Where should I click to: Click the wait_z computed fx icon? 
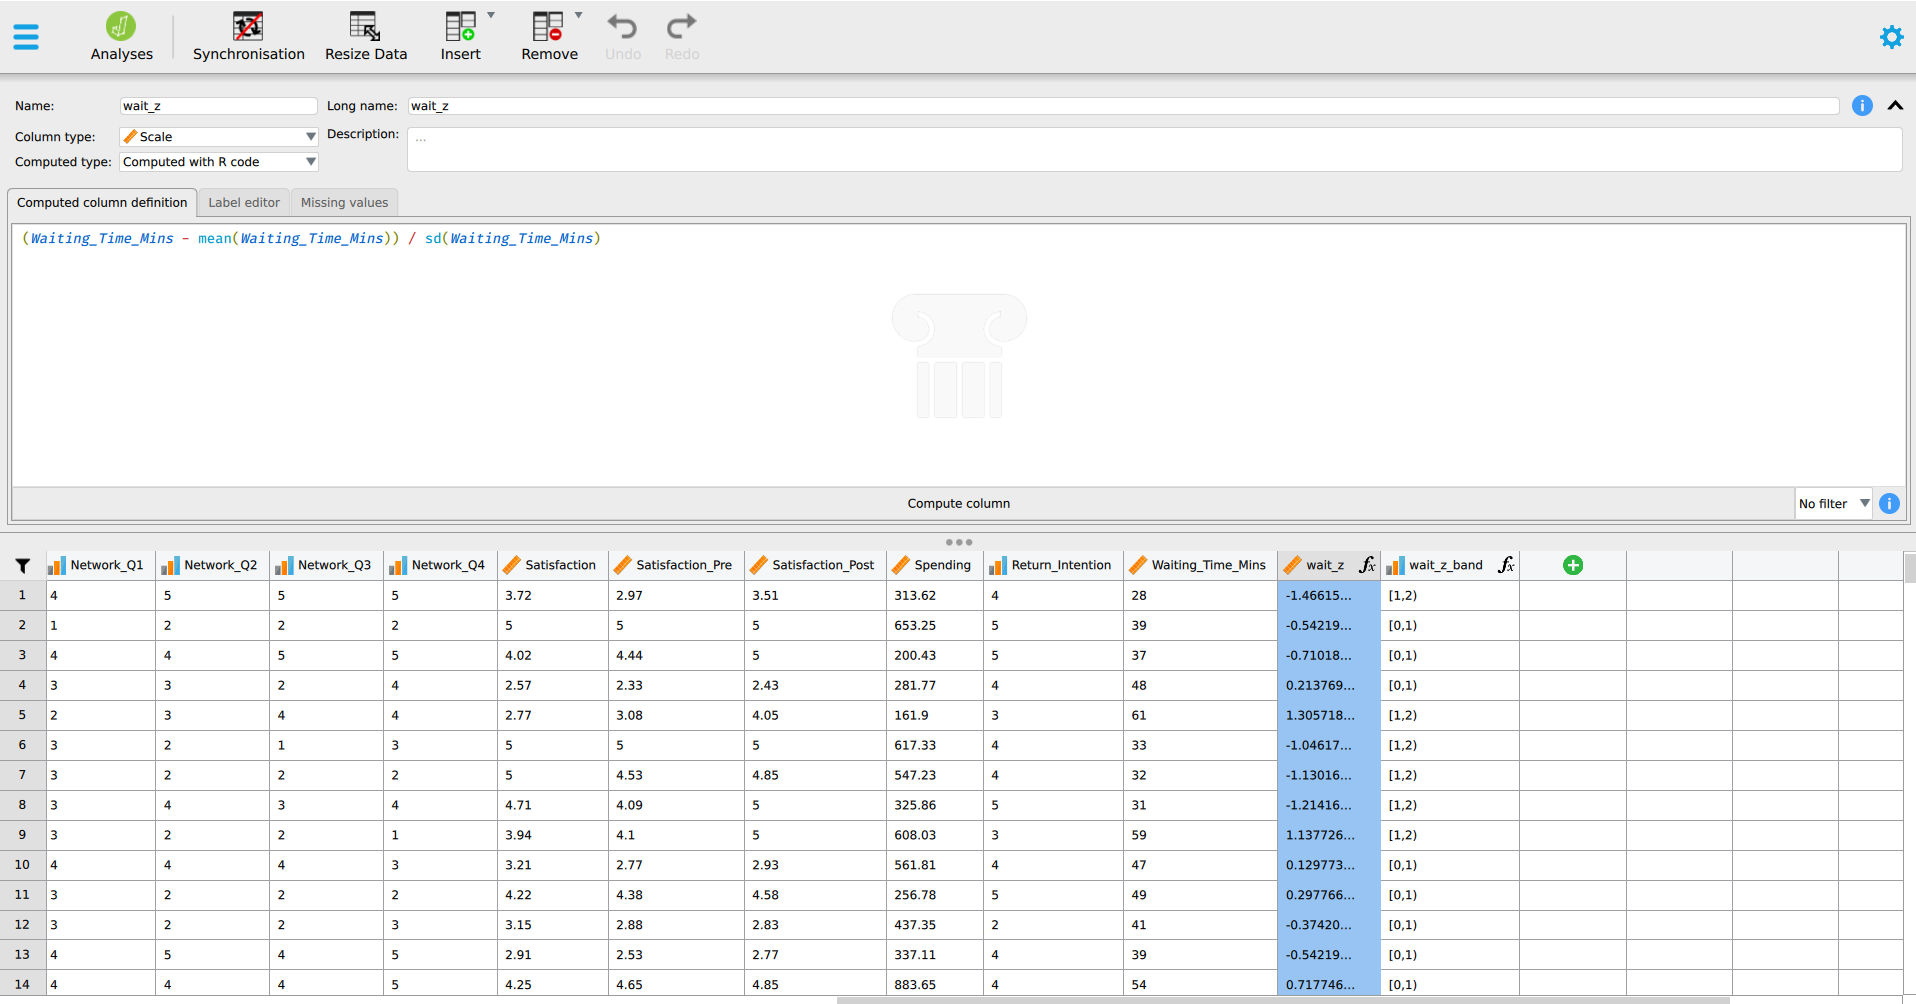coord(1367,565)
